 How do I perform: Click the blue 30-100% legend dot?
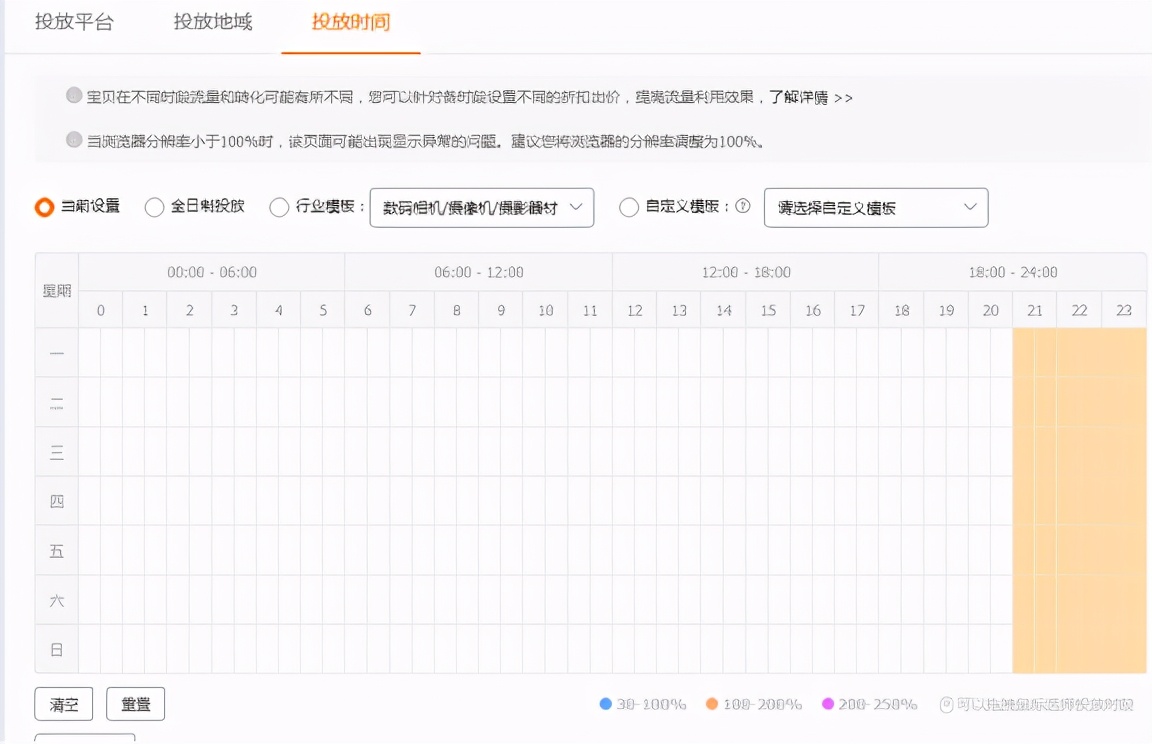tap(605, 704)
